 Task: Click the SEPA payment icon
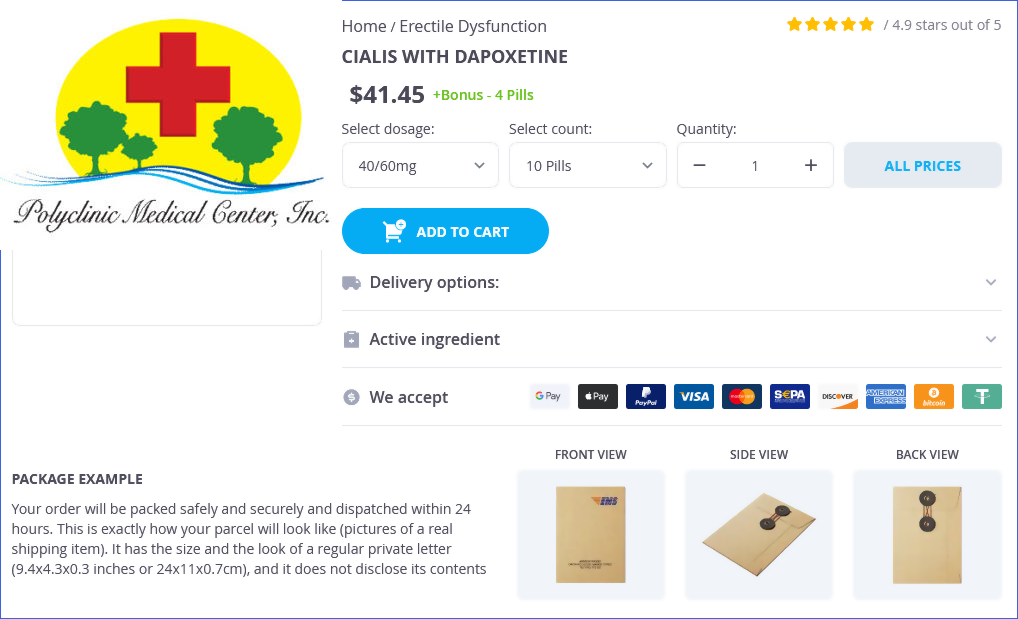(x=790, y=396)
